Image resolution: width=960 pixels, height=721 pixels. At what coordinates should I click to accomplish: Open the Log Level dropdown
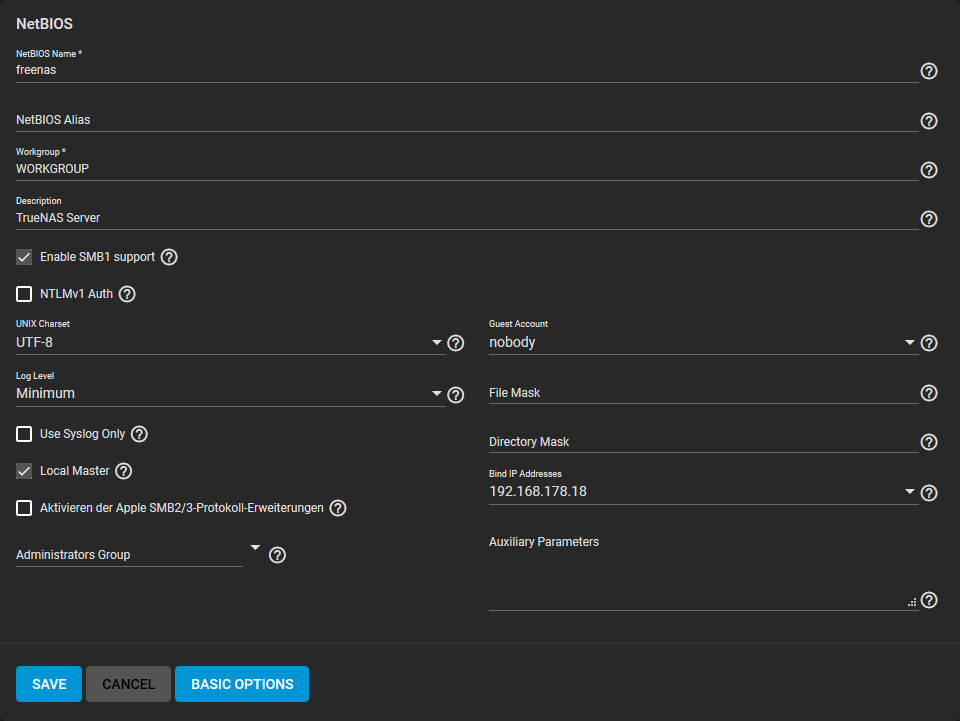click(x=229, y=394)
